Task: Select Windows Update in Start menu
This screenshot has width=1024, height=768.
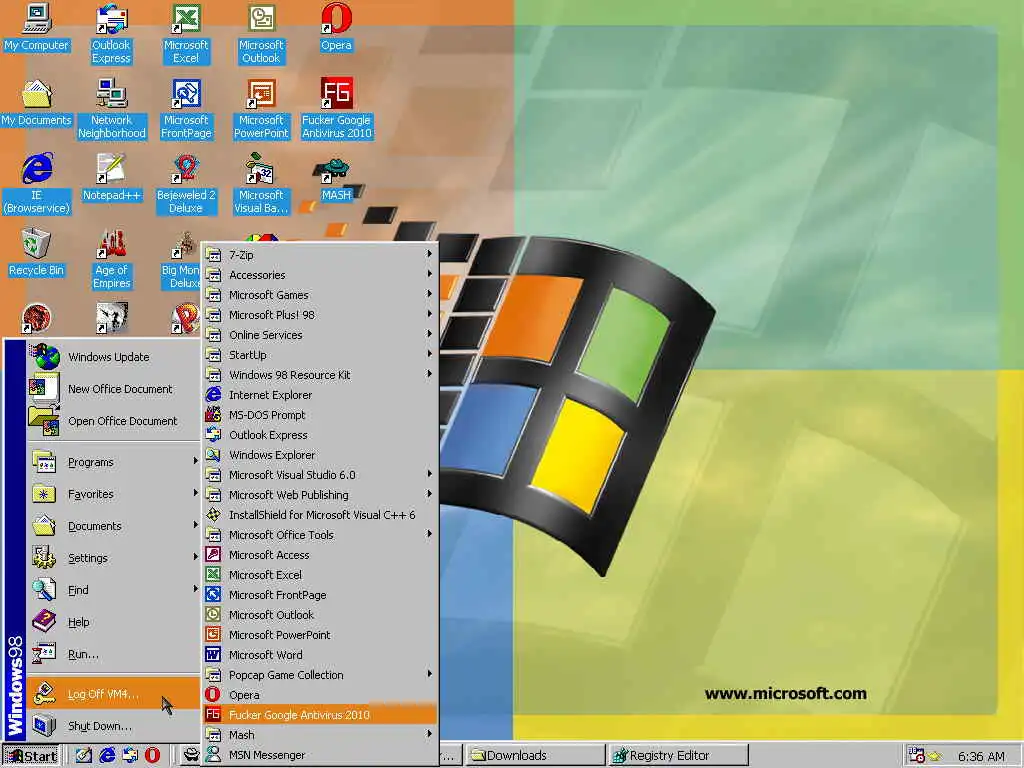Action: coord(114,357)
